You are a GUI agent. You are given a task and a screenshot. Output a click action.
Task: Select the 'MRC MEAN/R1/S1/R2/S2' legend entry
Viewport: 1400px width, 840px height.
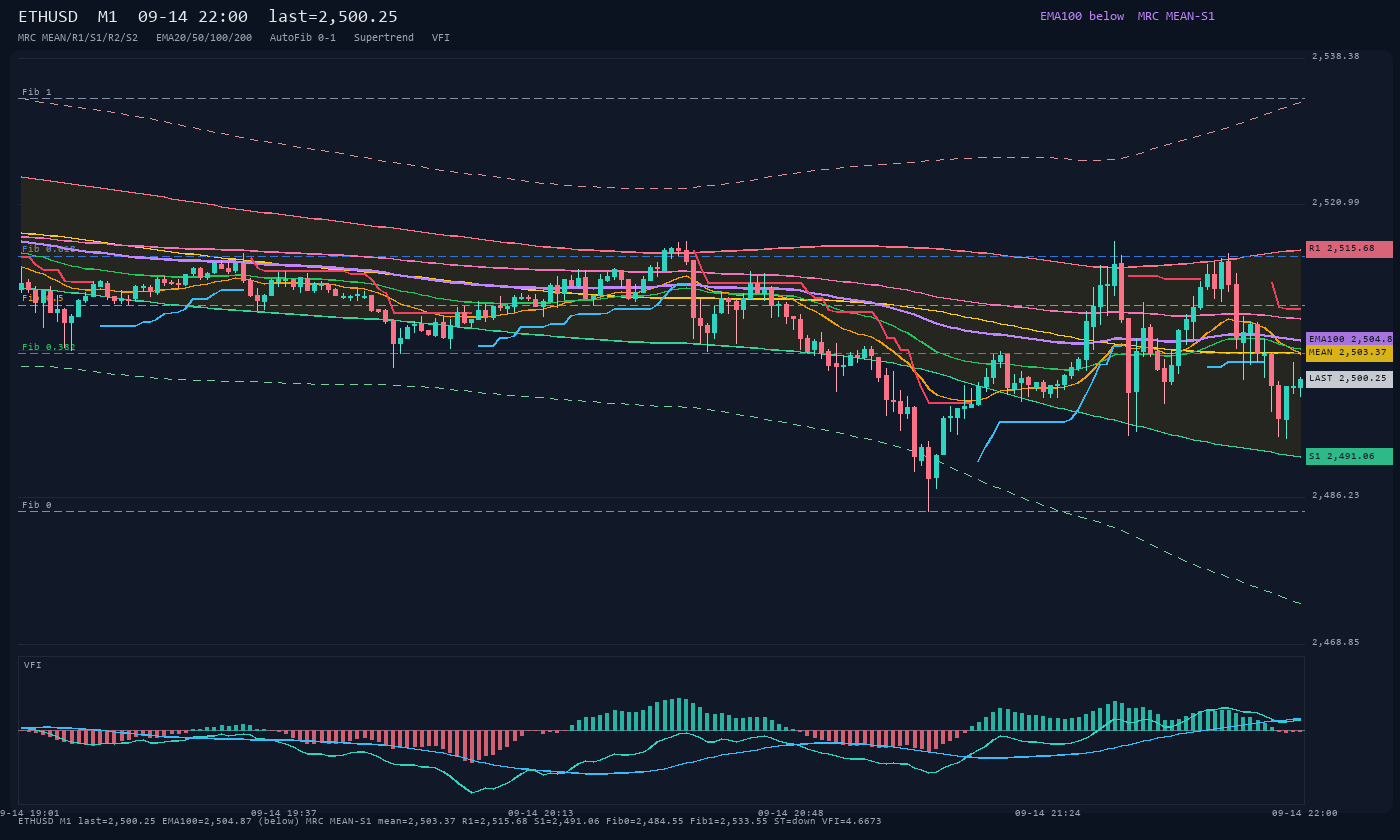coord(78,37)
